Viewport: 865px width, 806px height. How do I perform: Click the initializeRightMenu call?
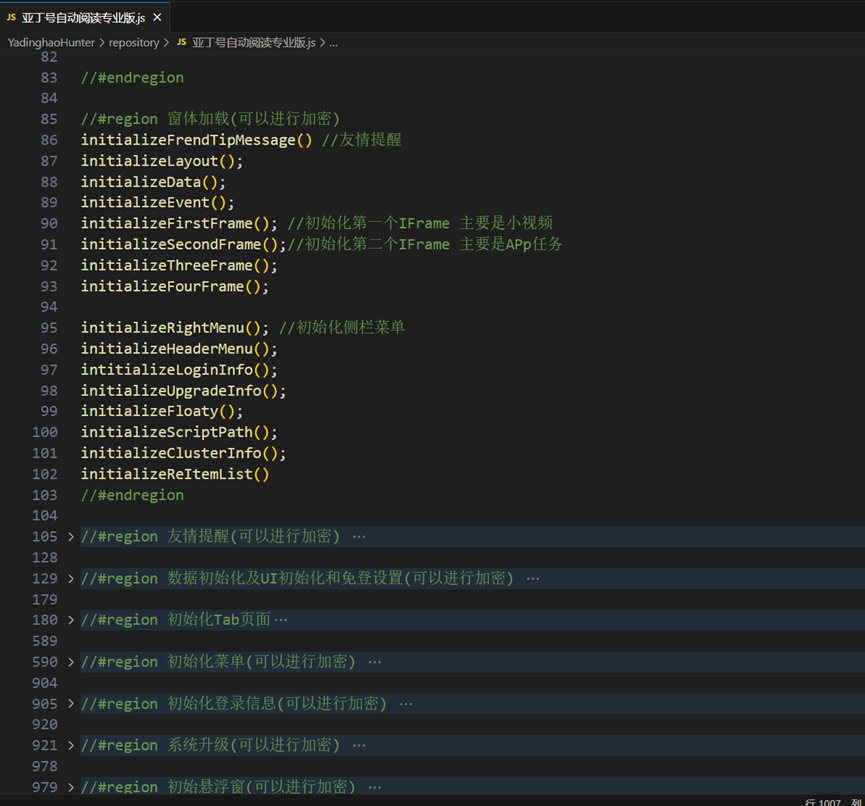click(175, 328)
